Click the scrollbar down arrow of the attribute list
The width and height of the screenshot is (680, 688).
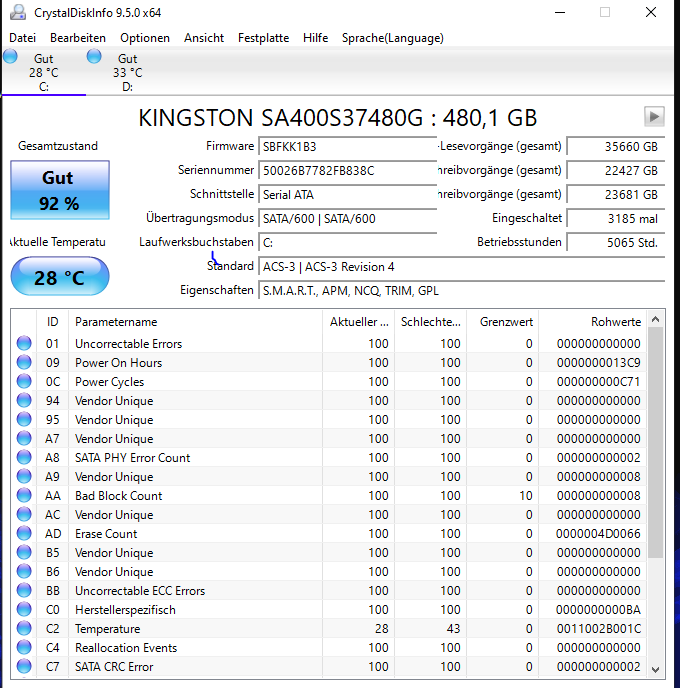click(655, 670)
